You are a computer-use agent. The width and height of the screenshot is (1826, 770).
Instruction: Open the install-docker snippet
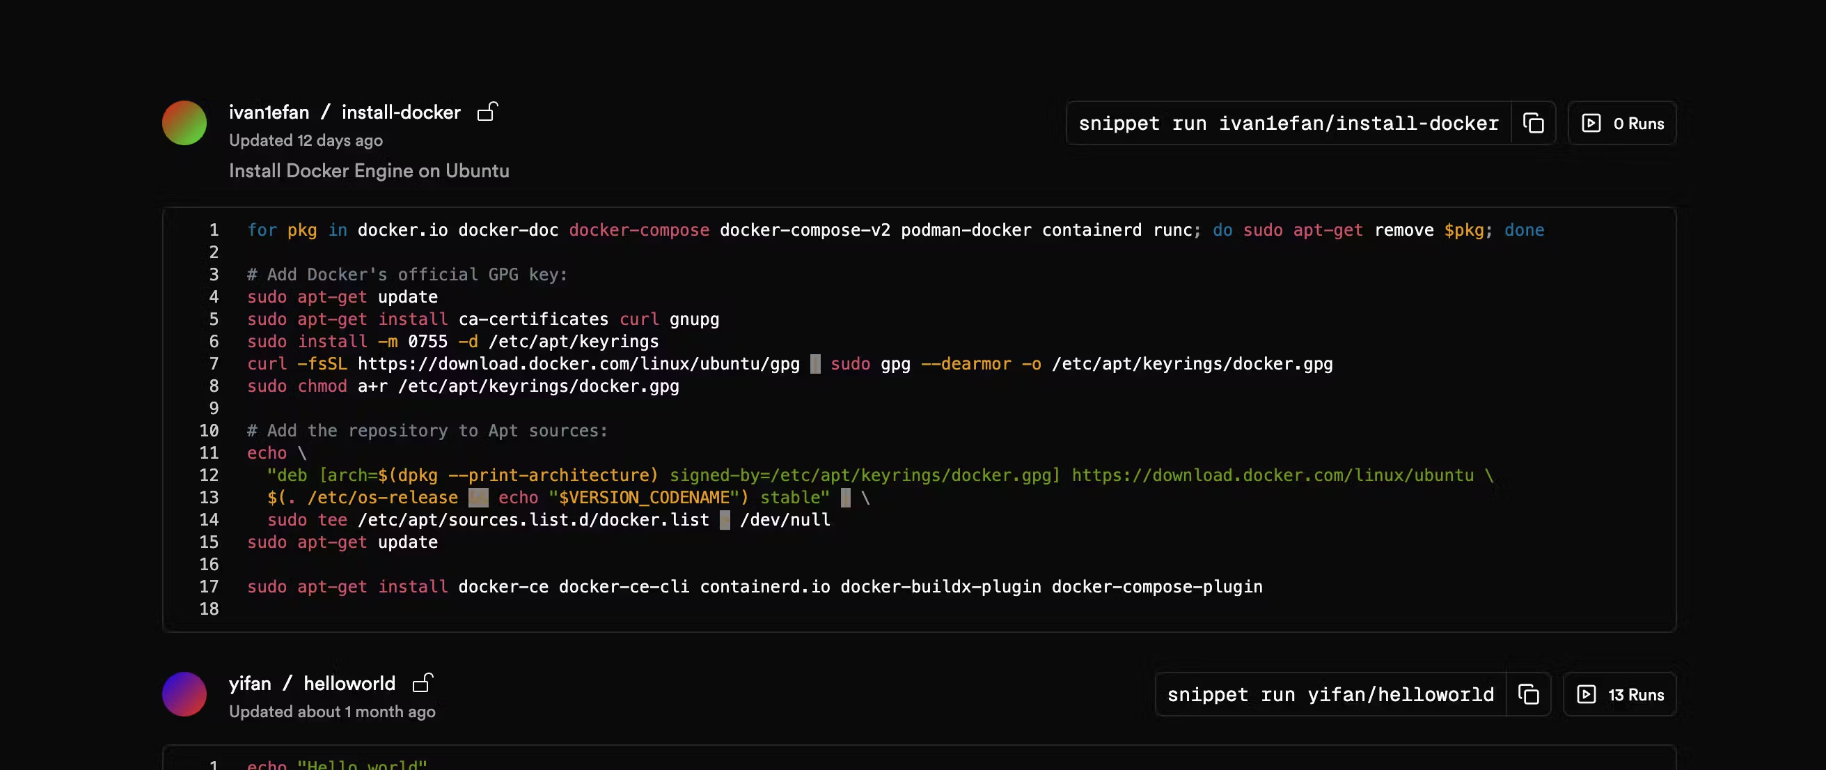pos(401,112)
